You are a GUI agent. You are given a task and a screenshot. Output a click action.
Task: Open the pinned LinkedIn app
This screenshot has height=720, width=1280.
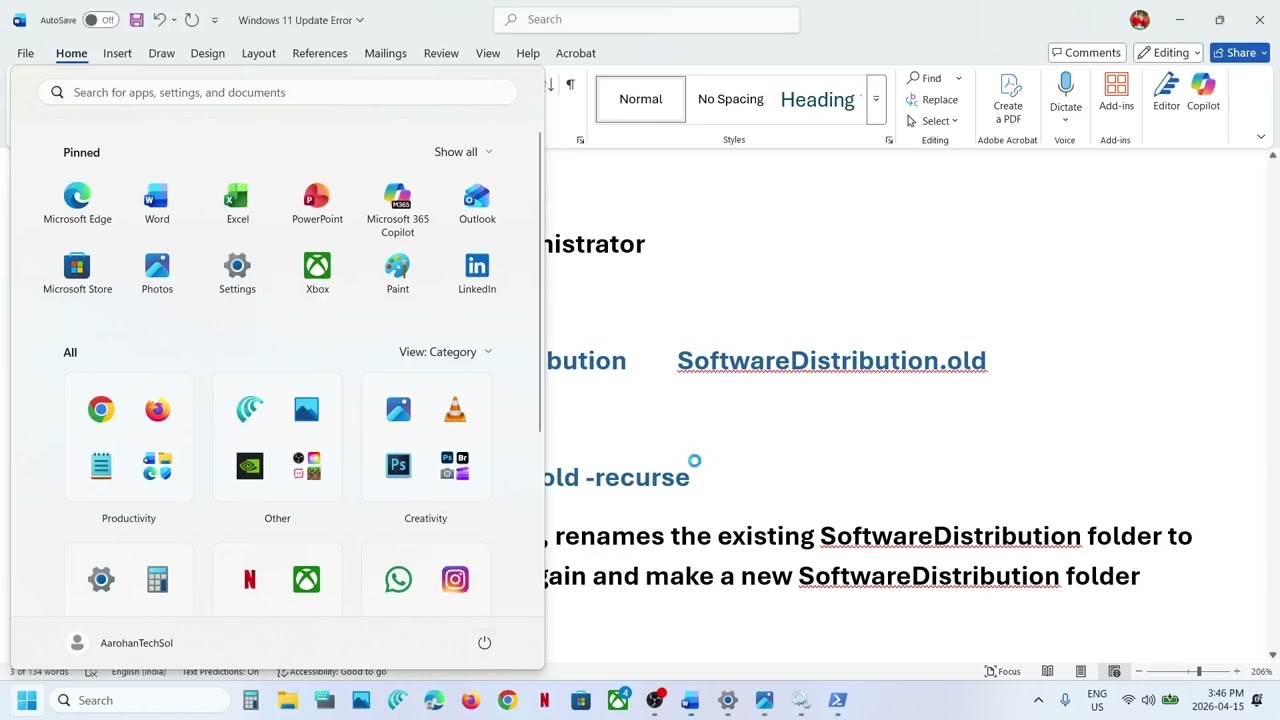pos(477,274)
